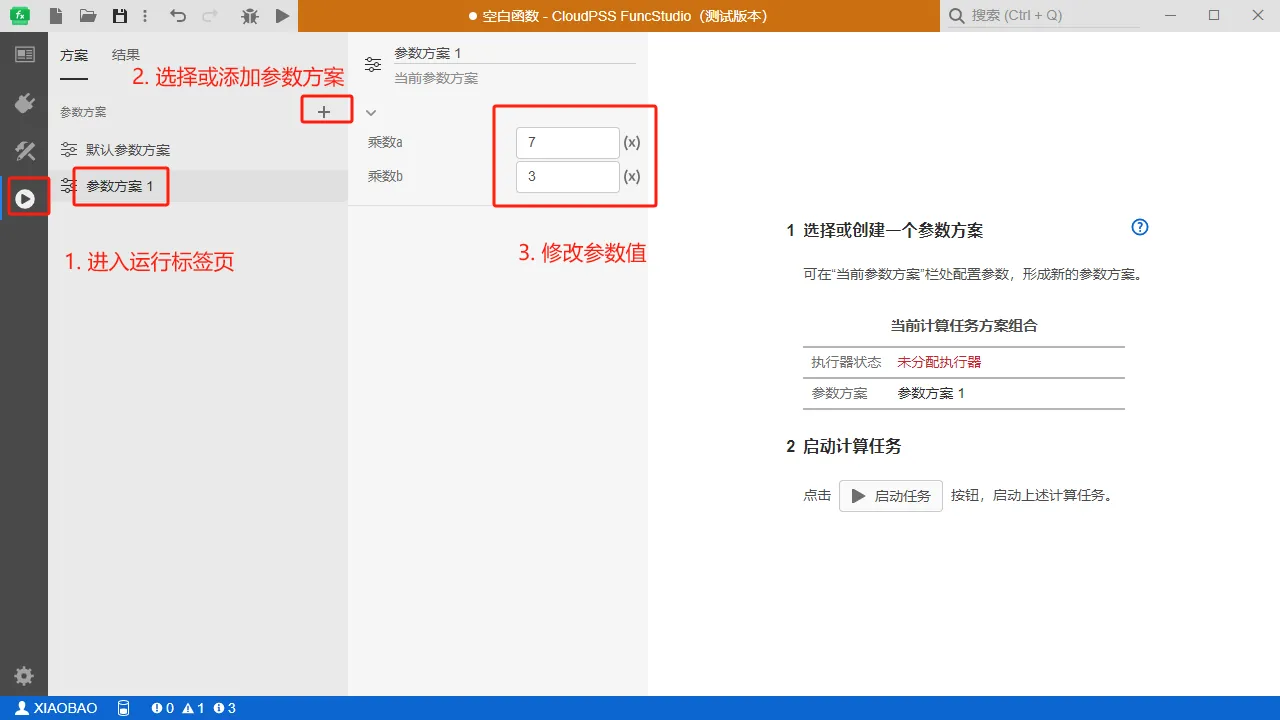Select the 默认参数方案 scheme
This screenshot has height=720, width=1280.
127,150
